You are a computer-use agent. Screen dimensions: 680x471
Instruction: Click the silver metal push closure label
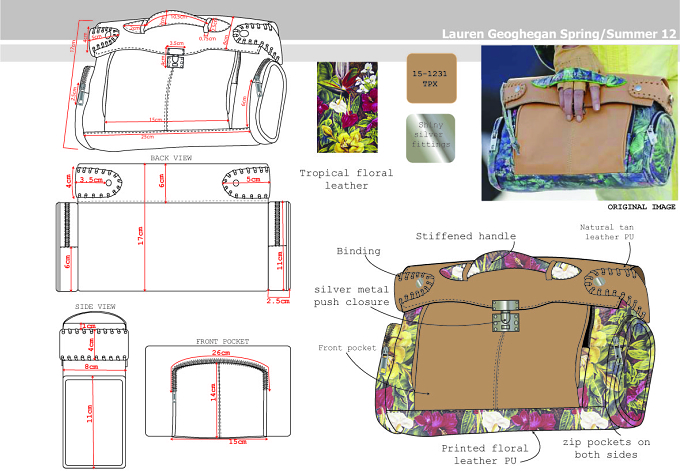pos(351,296)
